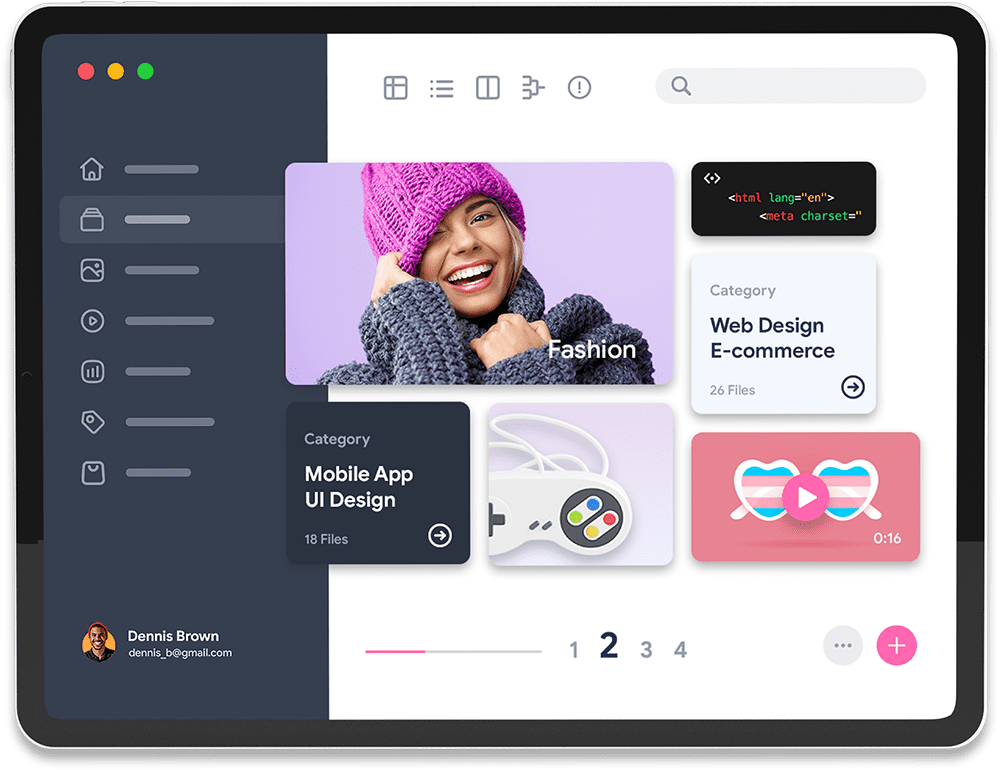1000x770 pixels.
Task: Open the bar chart statistics sidebar icon
Action: coord(92,372)
